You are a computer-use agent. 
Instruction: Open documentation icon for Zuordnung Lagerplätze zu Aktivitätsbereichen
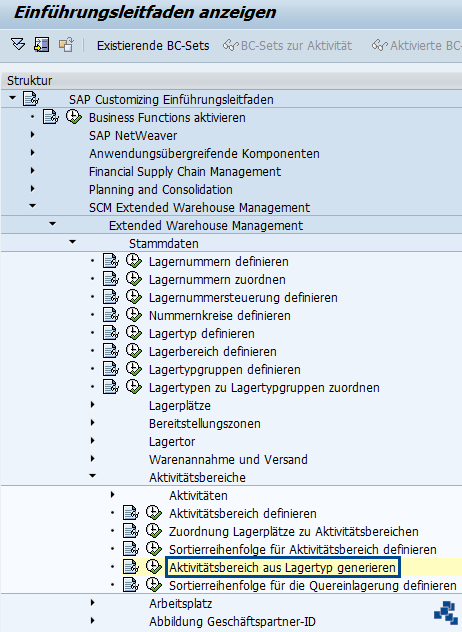pyautogui.click(x=131, y=531)
